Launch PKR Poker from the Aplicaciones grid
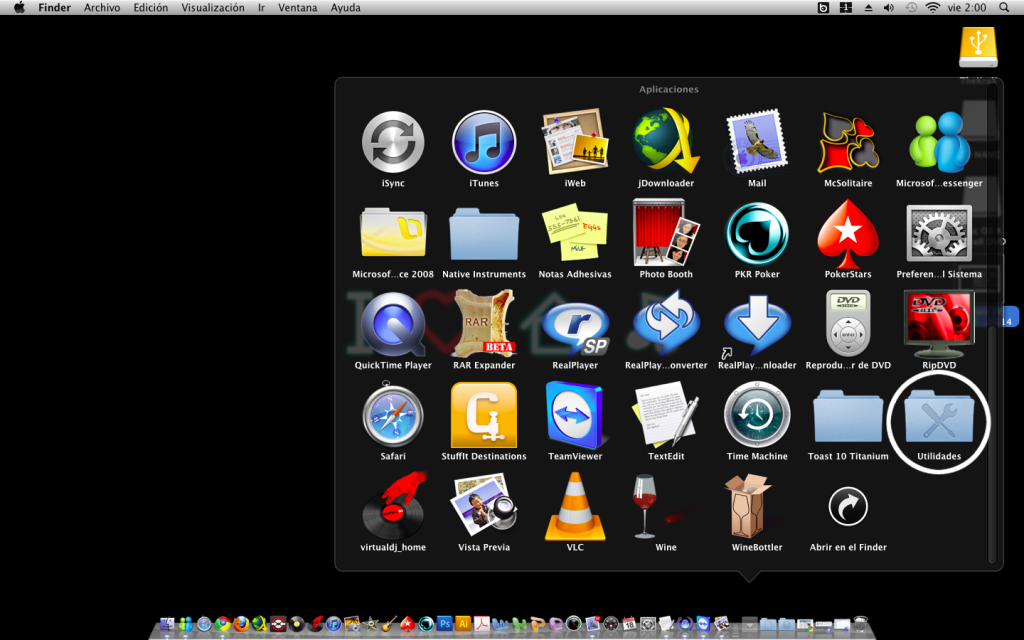Screen dimensions: 1024x640 coord(757,233)
